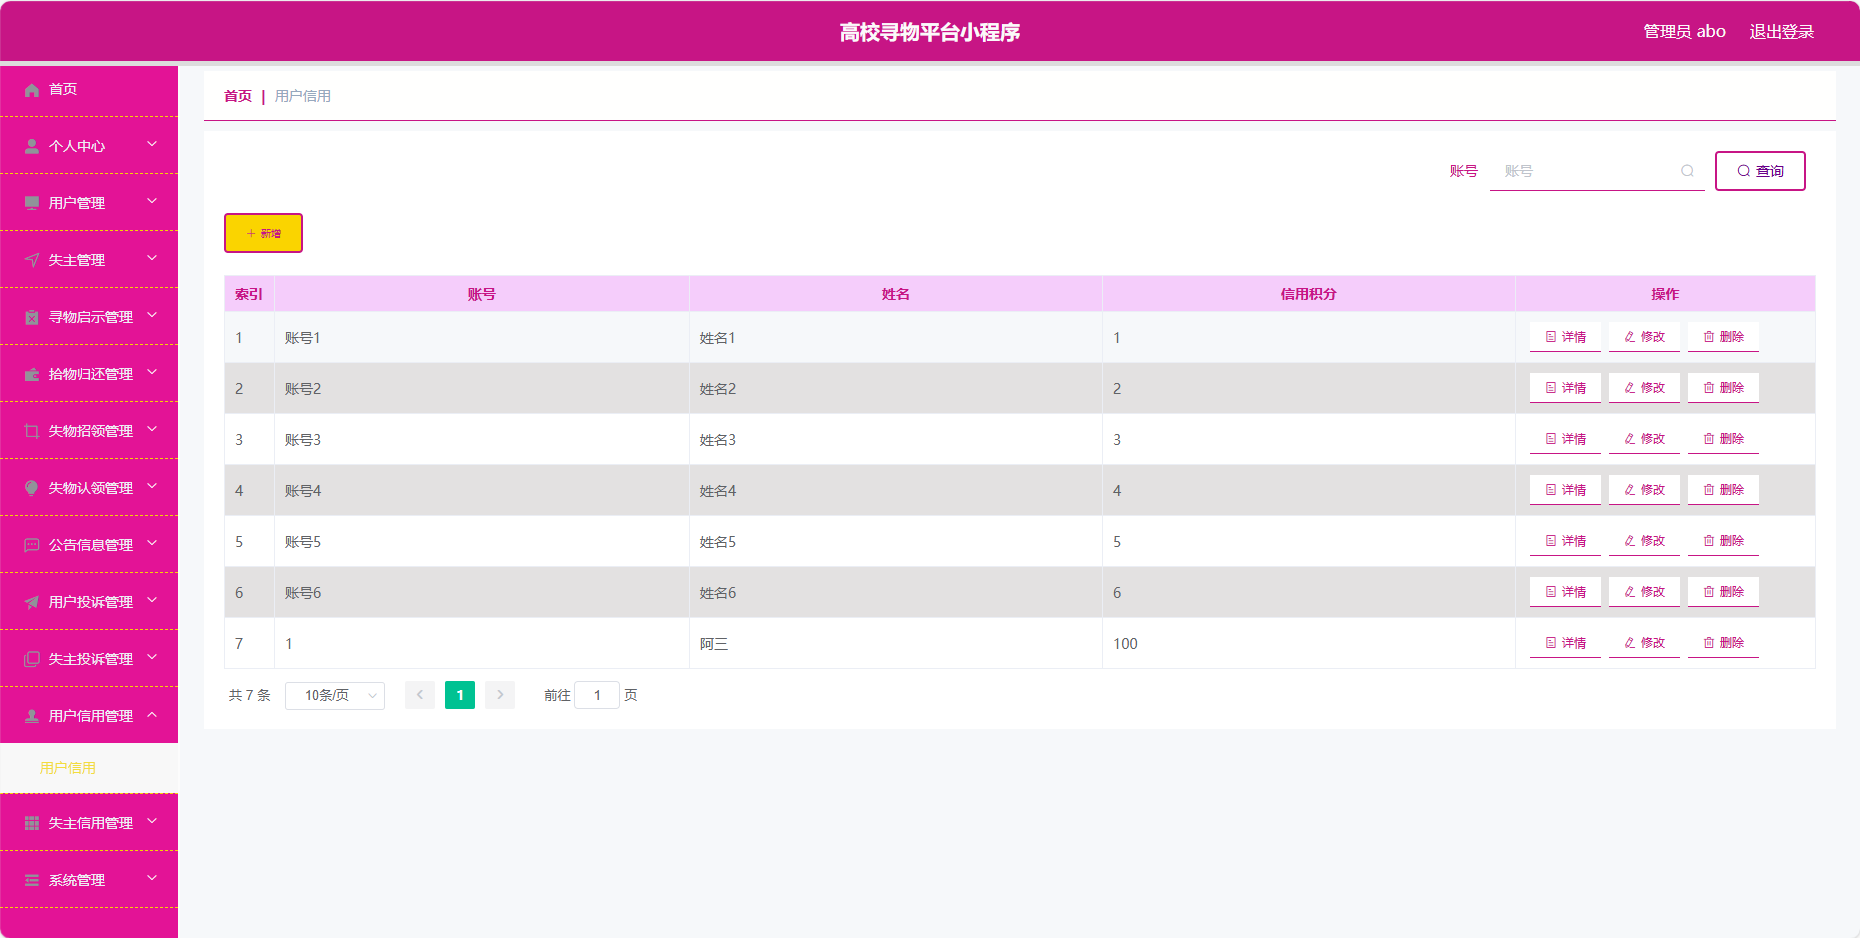Image resolution: width=1860 pixels, height=938 pixels.
Task: Click the 姓名 column header
Action: click(895, 295)
